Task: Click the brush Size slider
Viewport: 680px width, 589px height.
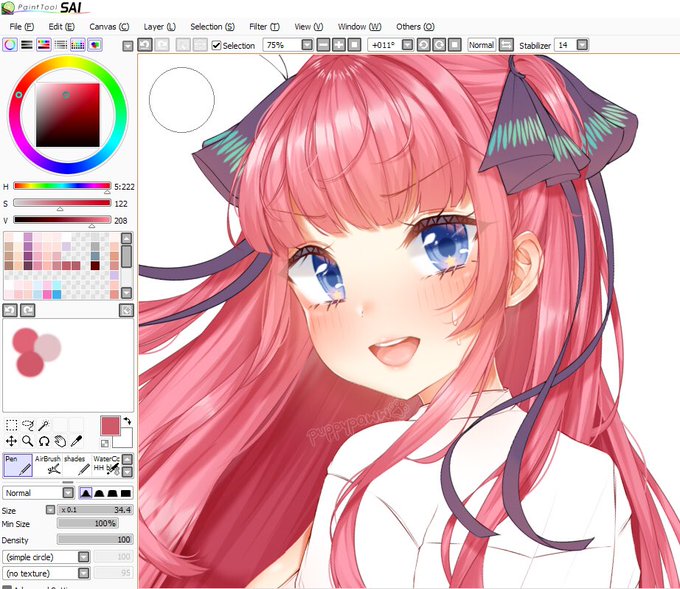Action: (x=95, y=510)
